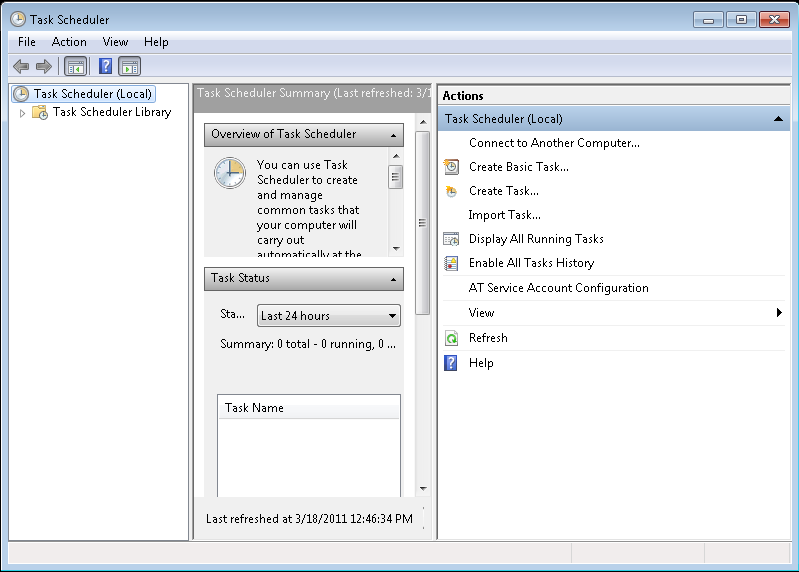Click the Task Name column header
Viewport: 799px width, 572px height.
coord(309,408)
